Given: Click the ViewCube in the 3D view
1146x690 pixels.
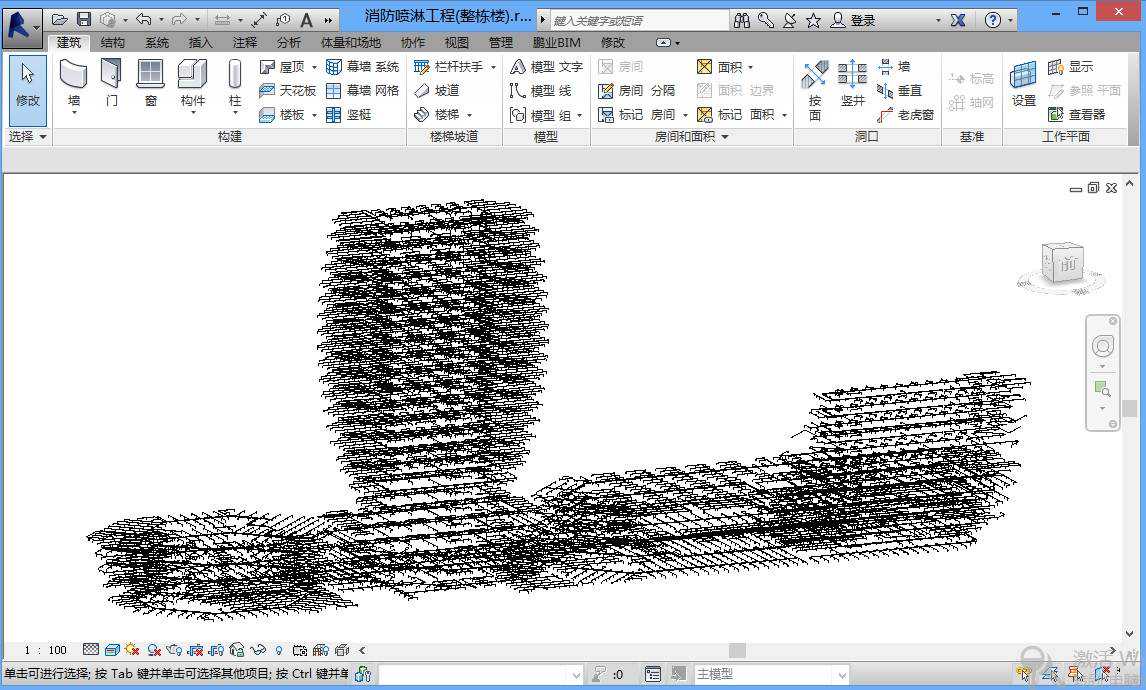Looking at the screenshot, I should 1062,264.
